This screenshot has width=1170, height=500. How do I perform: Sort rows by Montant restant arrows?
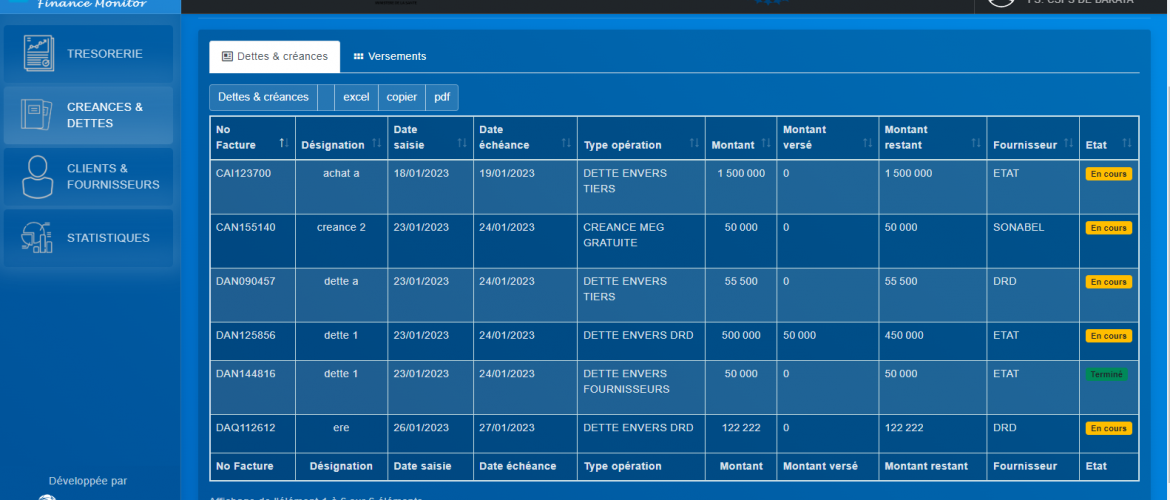(x=974, y=145)
